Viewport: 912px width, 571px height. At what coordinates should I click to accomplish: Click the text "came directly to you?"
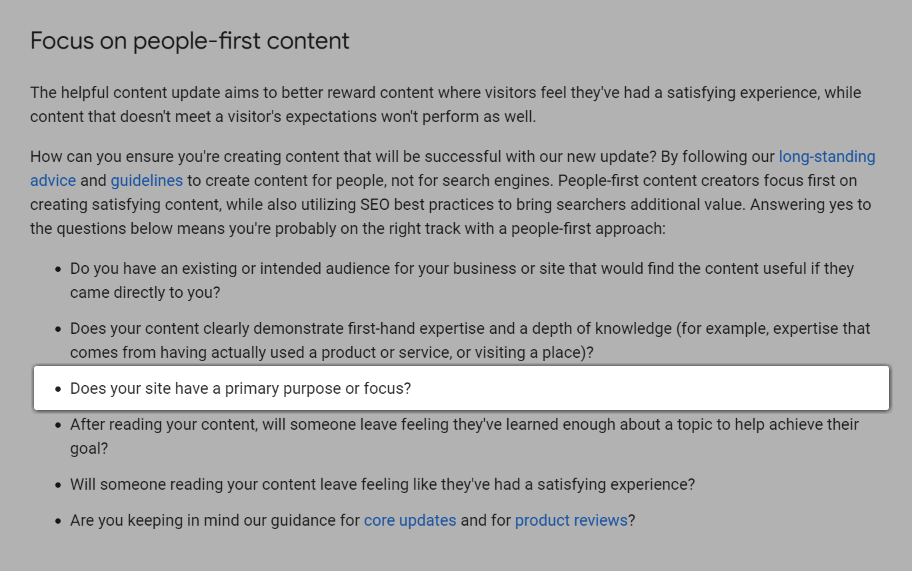point(145,293)
